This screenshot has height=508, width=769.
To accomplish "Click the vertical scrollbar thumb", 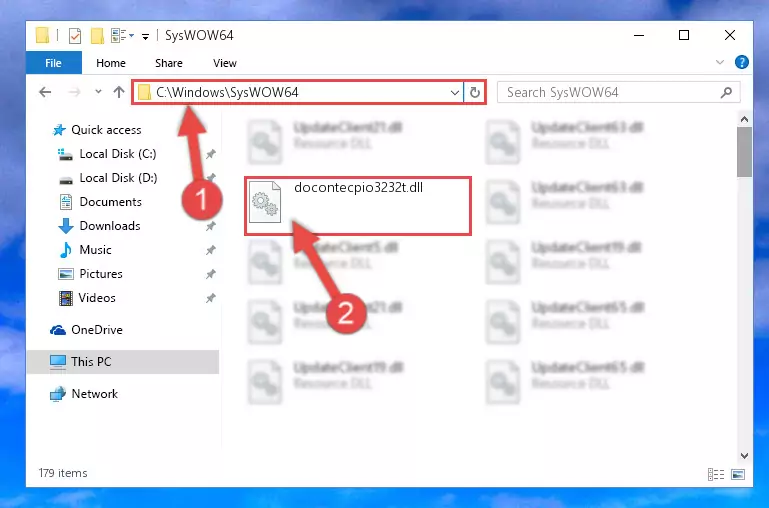I will pyautogui.click(x=744, y=152).
